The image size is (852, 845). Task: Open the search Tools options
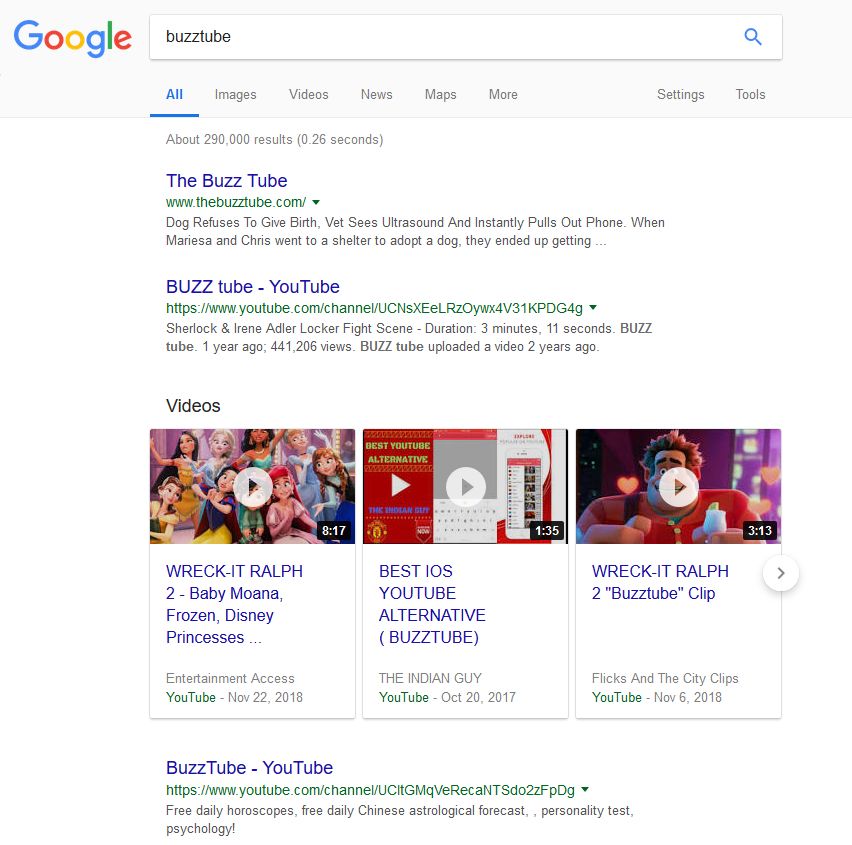(750, 95)
